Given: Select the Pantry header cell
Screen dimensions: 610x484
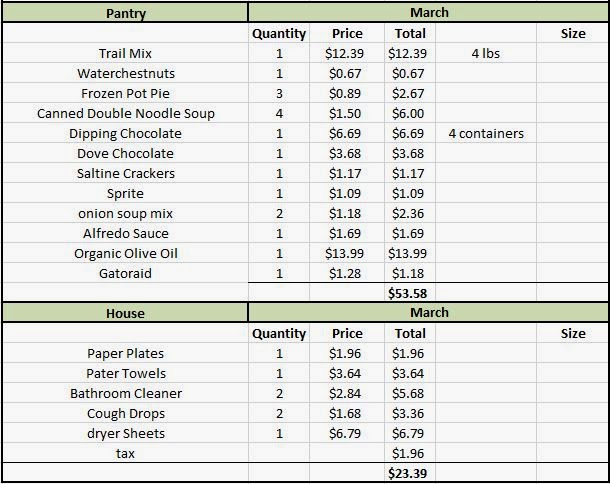Looking at the screenshot, I should tap(125, 13).
